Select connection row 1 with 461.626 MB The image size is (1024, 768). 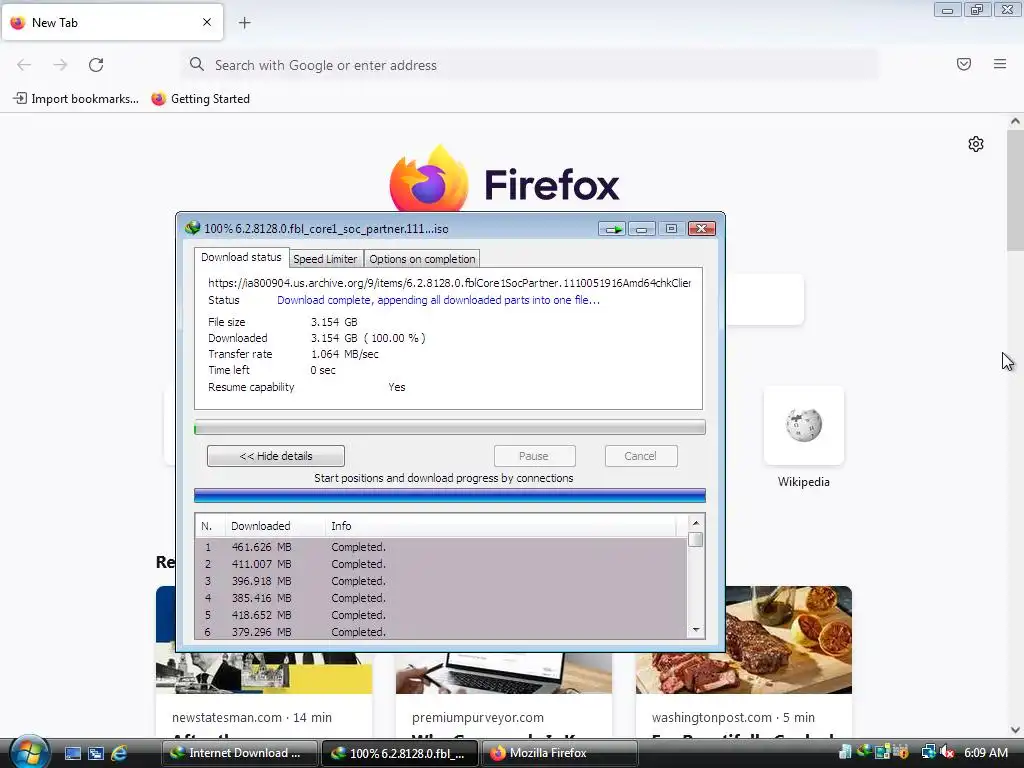click(x=441, y=547)
